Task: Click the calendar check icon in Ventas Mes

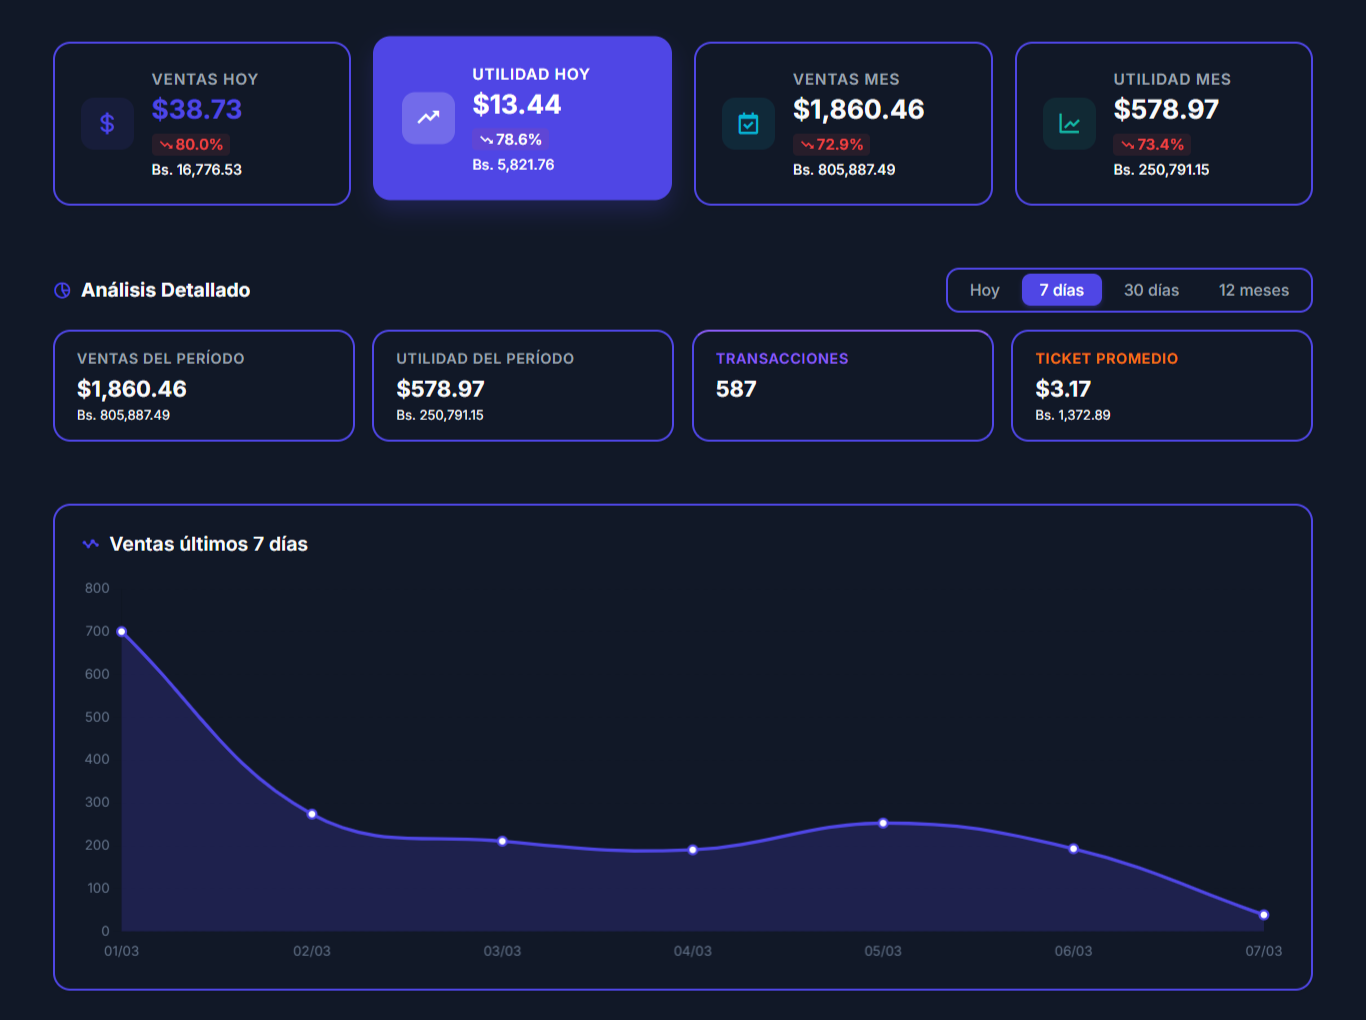Action: tap(748, 124)
